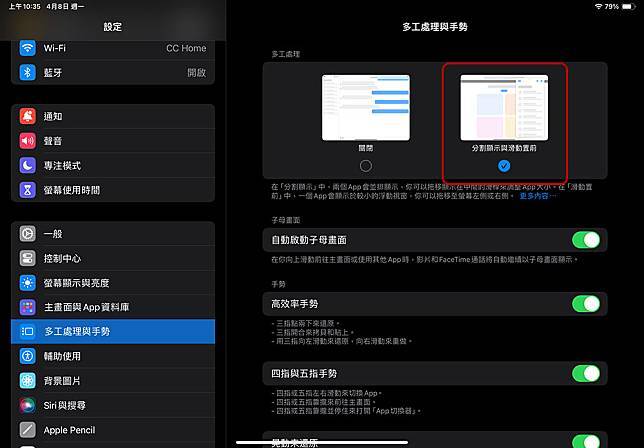Tap the 設定 sidebar title
Screen dimensions: 644x448
pyautogui.click(x=113, y=27)
